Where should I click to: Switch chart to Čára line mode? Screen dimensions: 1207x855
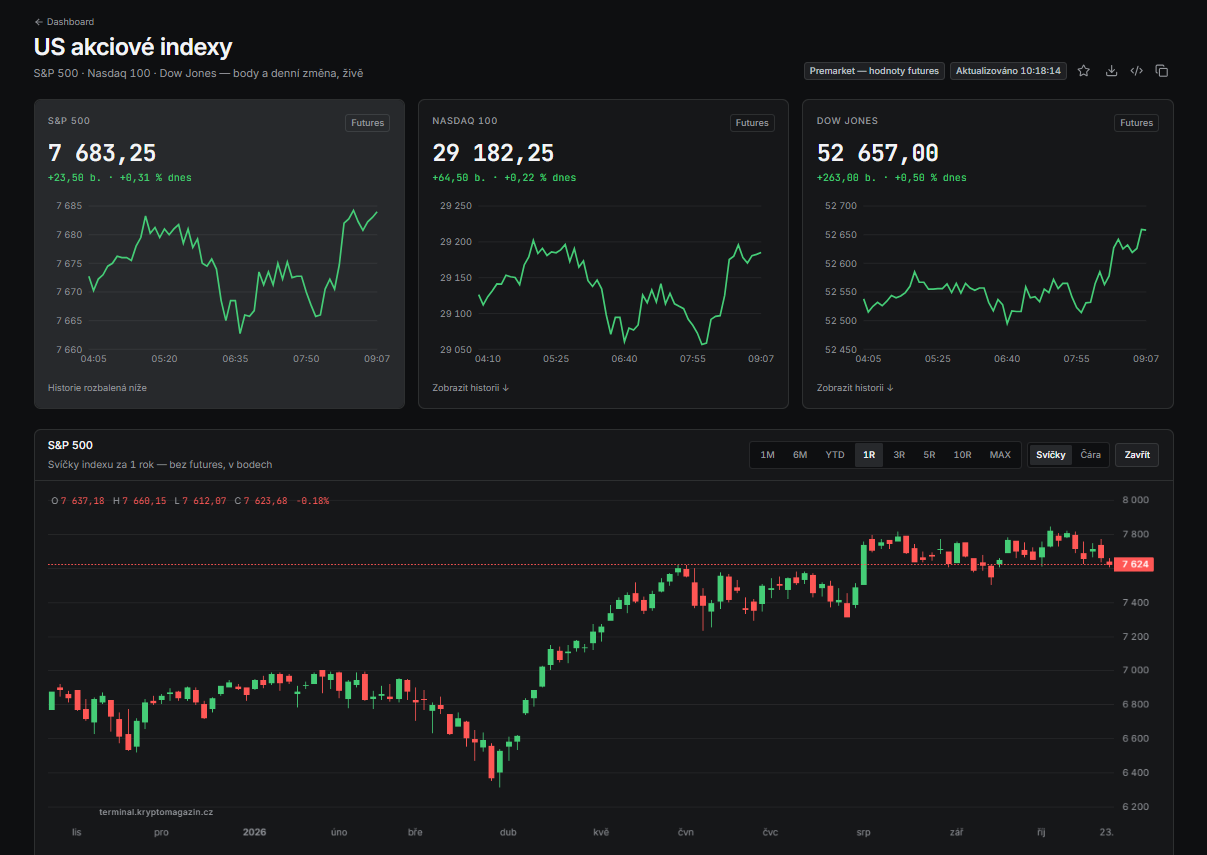[x=1091, y=455]
